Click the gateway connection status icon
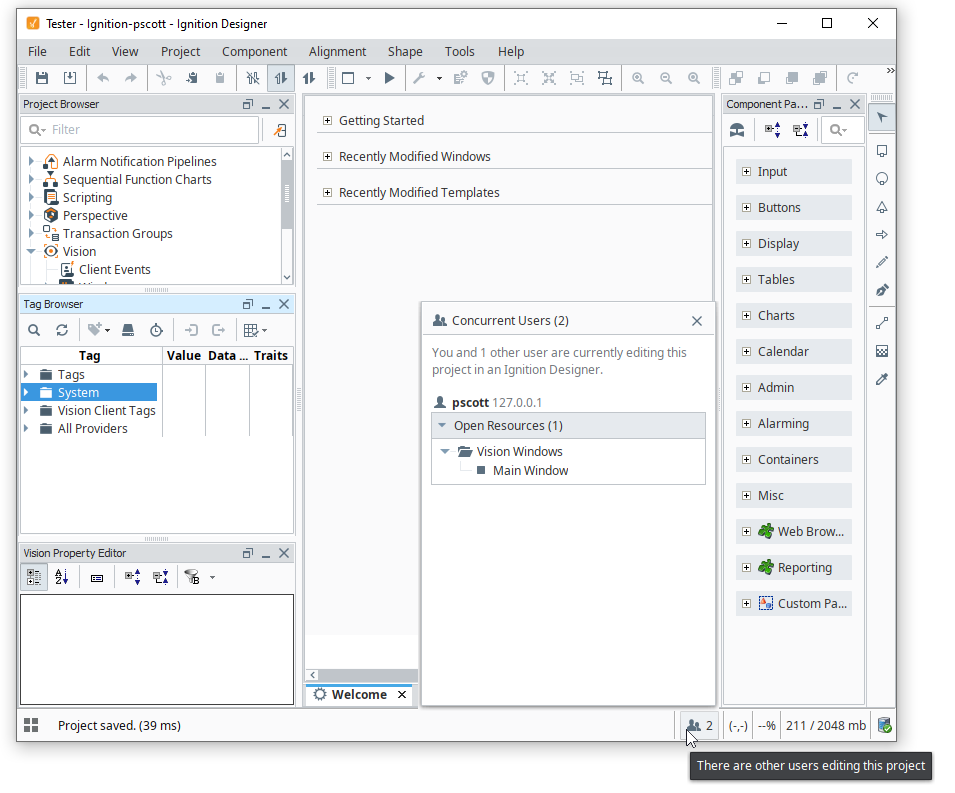955x793 pixels. [x=884, y=725]
